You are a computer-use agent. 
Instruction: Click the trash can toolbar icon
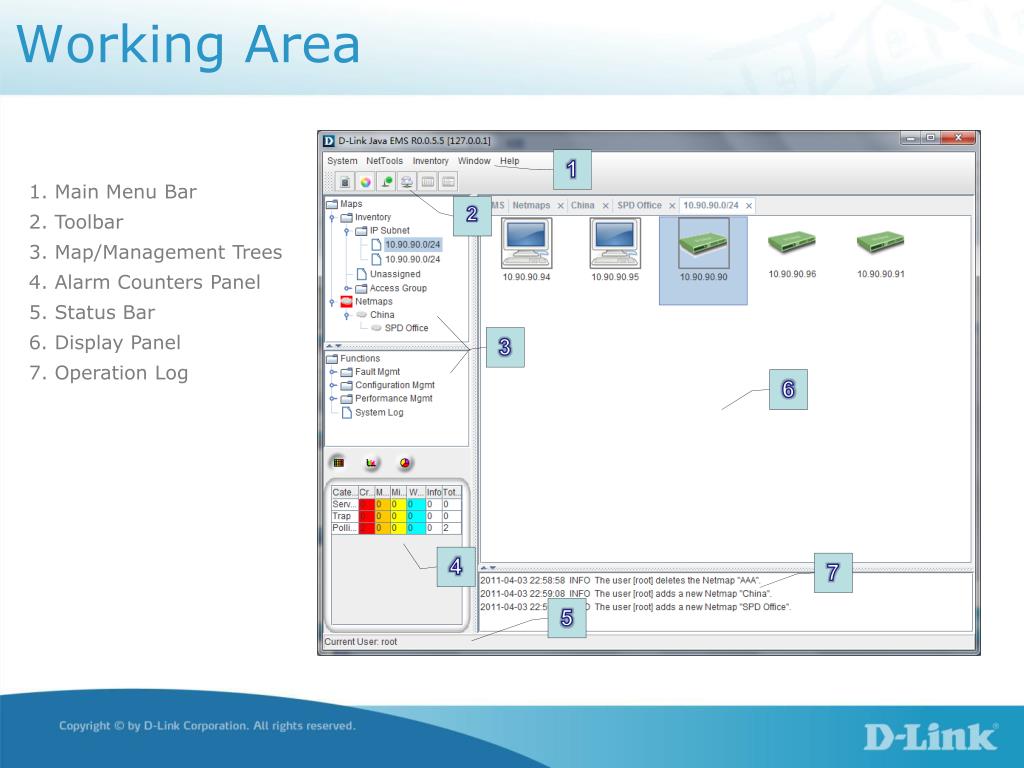click(345, 182)
